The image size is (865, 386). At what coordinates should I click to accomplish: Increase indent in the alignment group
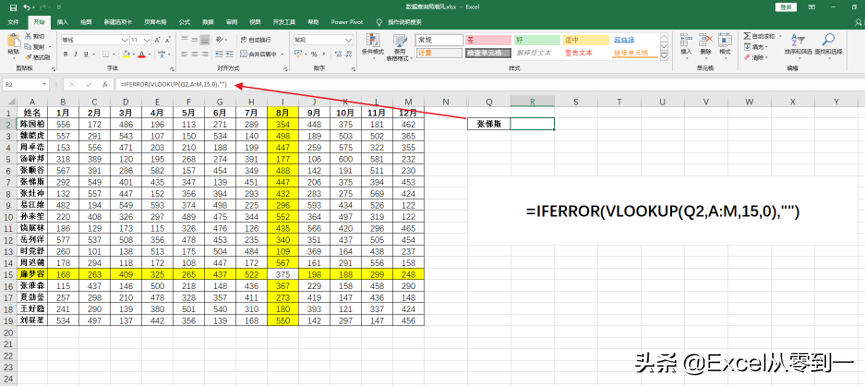pos(230,54)
